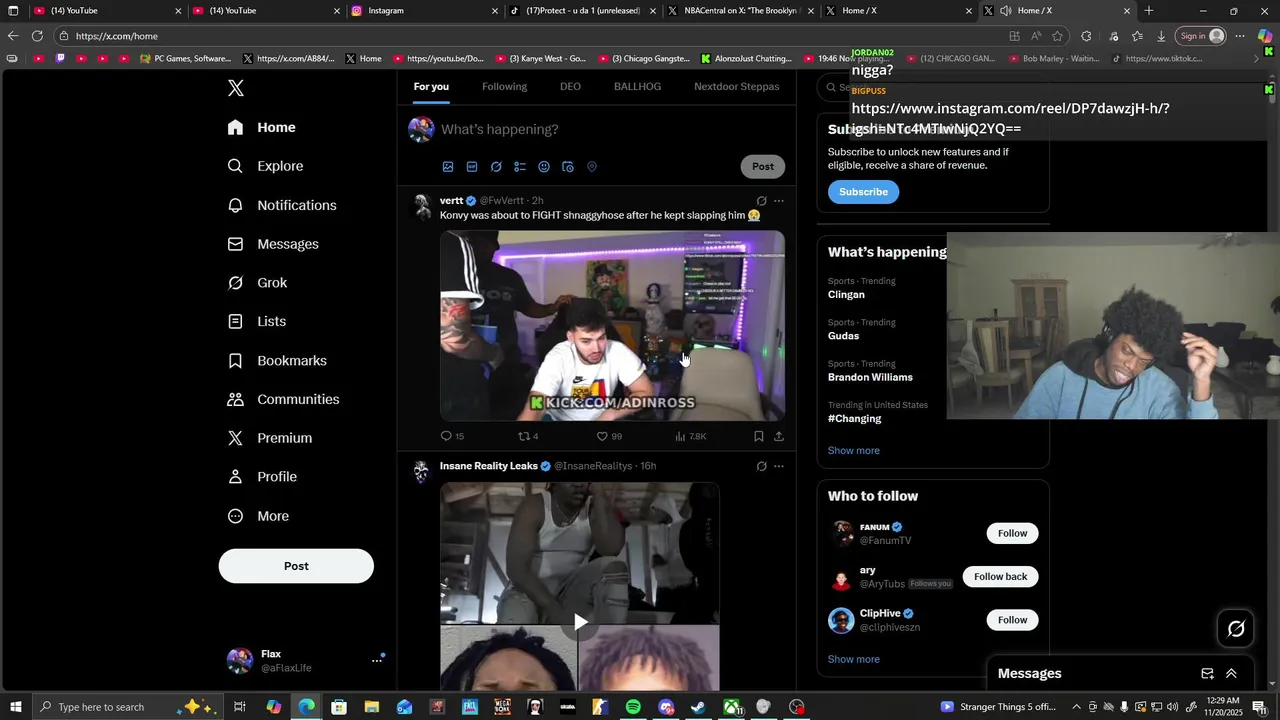Open Insane Reality Leaks profile name

pyautogui.click(x=489, y=466)
